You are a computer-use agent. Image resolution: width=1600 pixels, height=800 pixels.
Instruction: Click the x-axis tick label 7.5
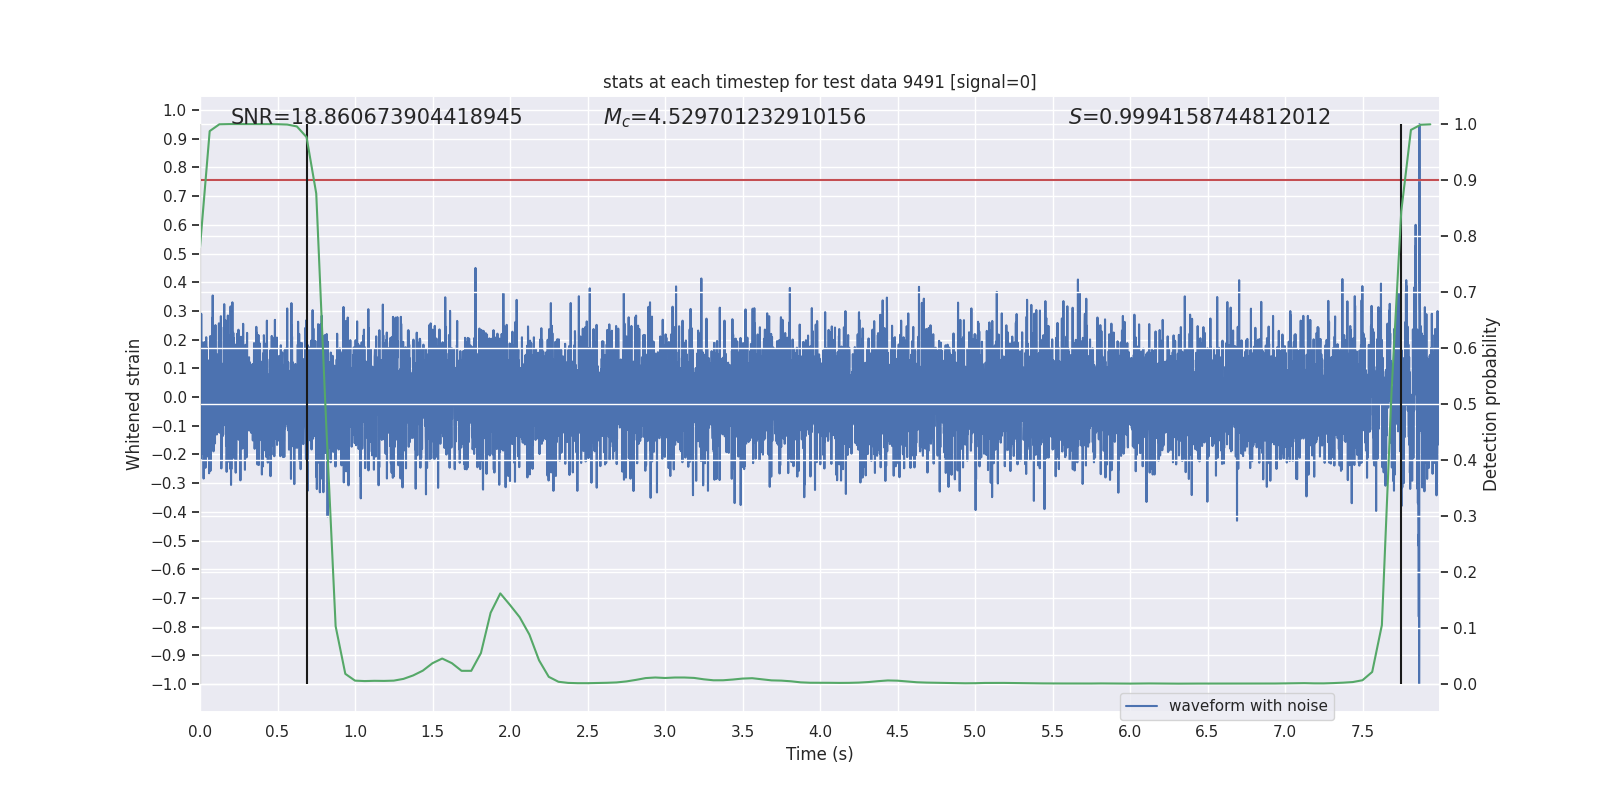(x=1362, y=732)
